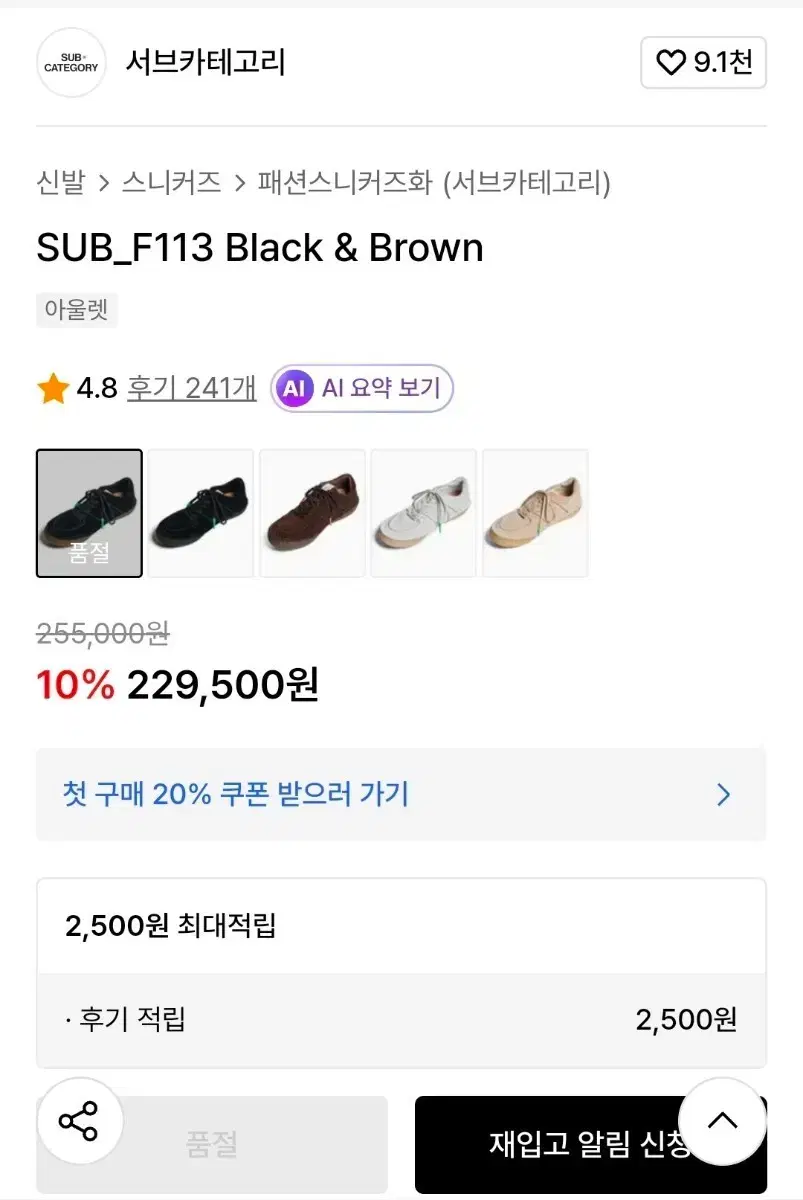Tap the heart like icon showing 9.1천
Image resolution: width=803 pixels, height=1200 pixels.
pyautogui.click(x=670, y=63)
